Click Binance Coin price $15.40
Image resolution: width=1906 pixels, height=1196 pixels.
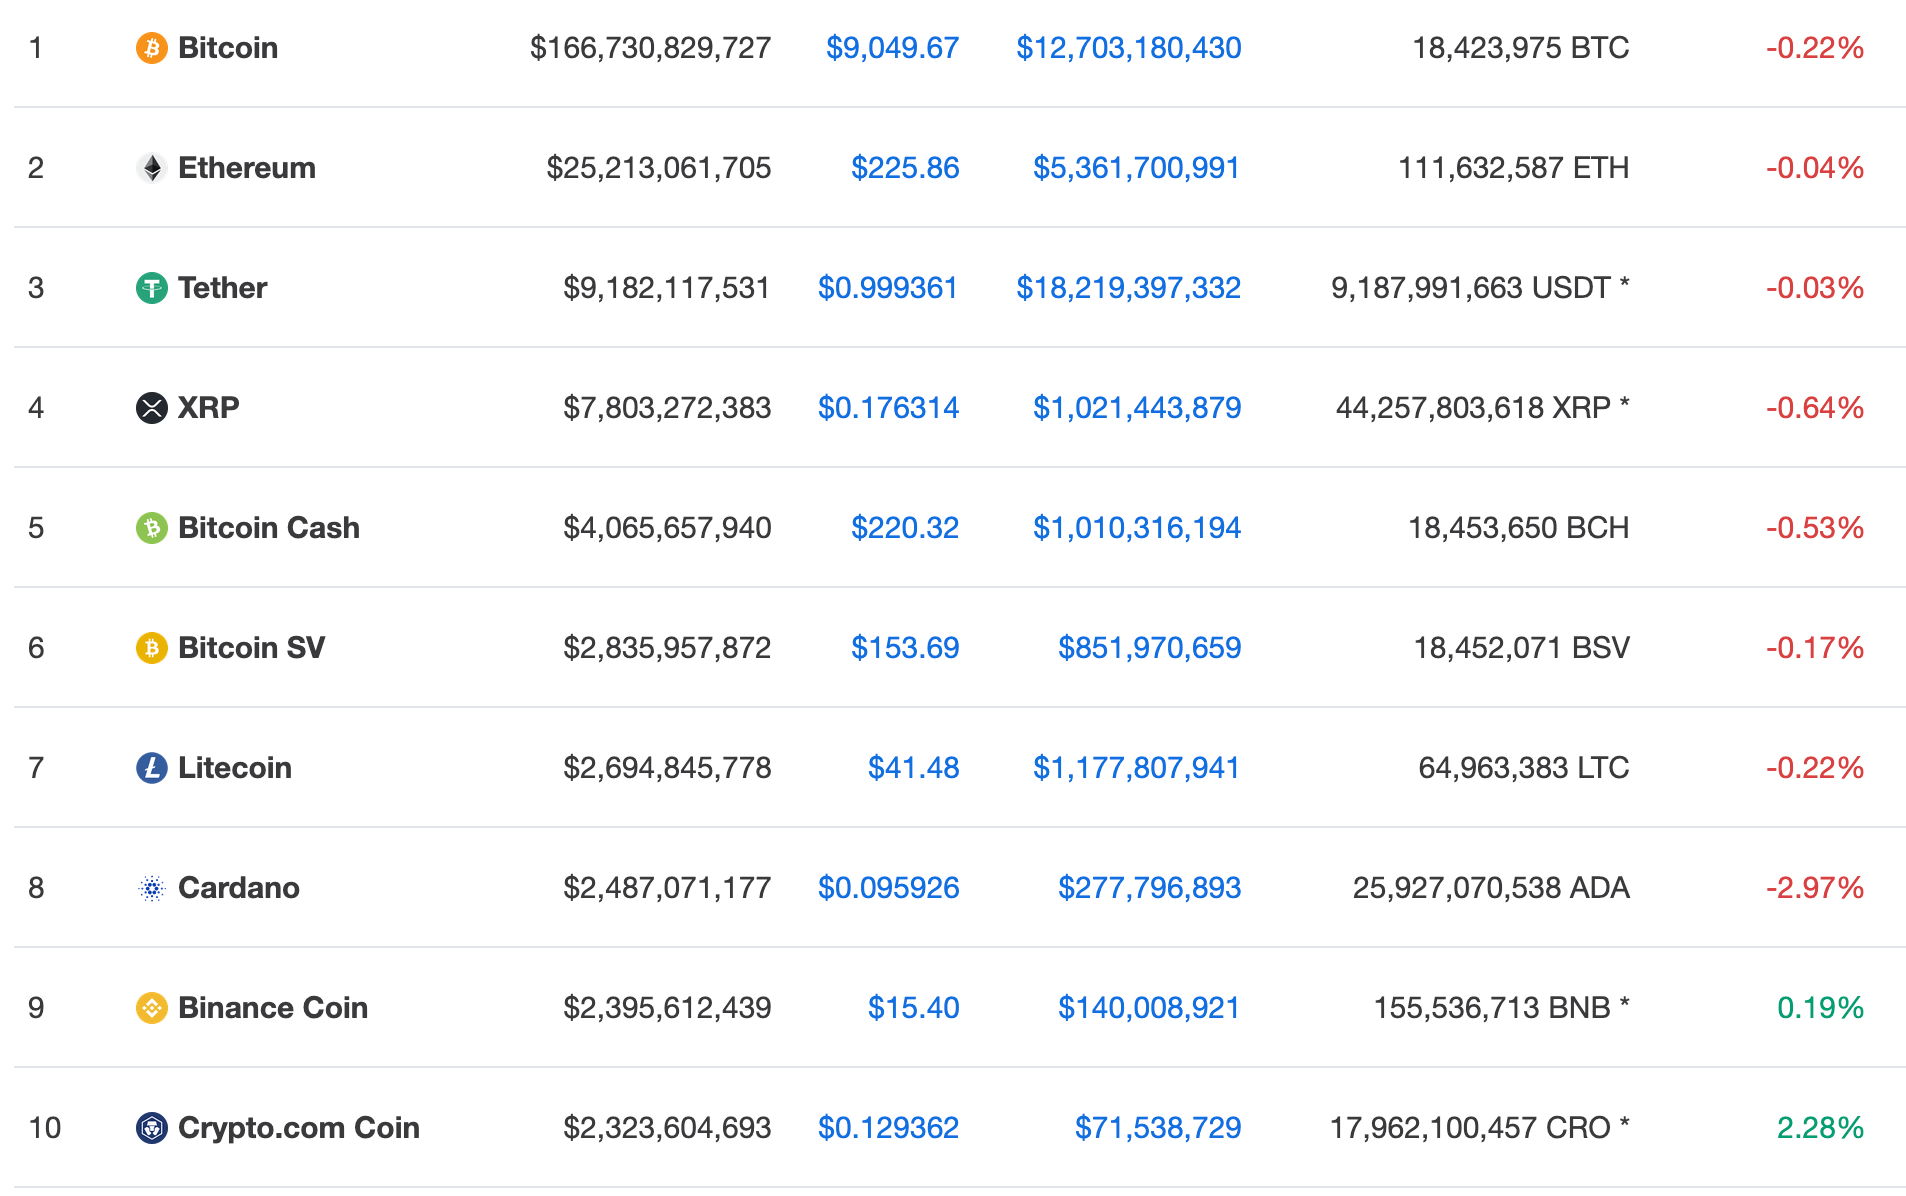click(x=913, y=1008)
